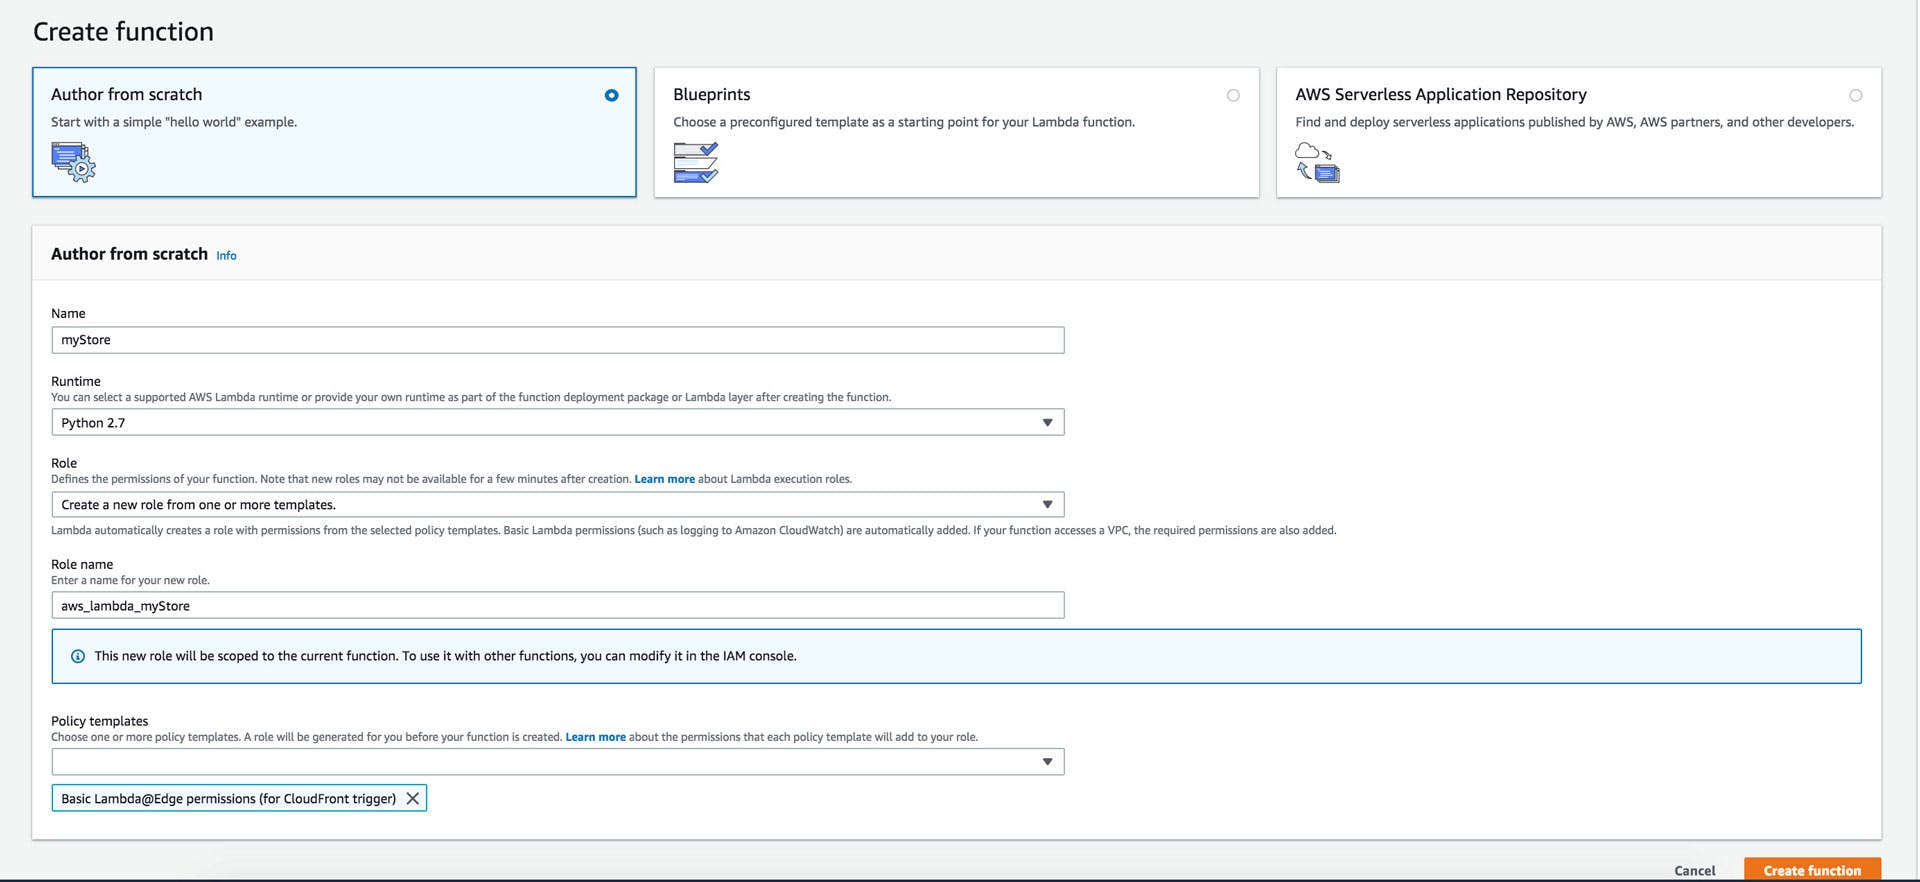
Task: Expand the Policy templates dropdown
Action: coord(557,762)
